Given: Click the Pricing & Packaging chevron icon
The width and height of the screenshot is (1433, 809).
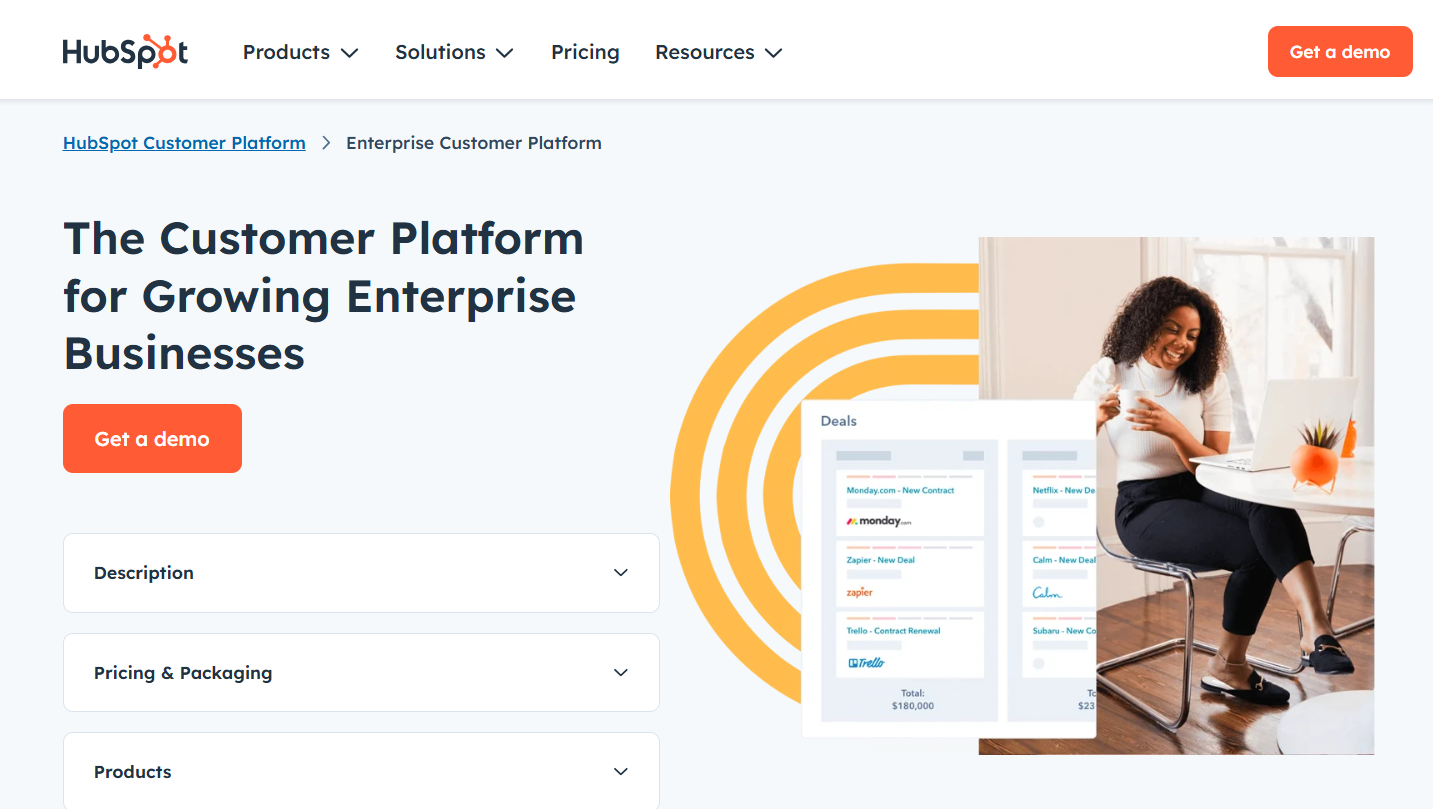Looking at the screenshot, I should pos(621,672).
